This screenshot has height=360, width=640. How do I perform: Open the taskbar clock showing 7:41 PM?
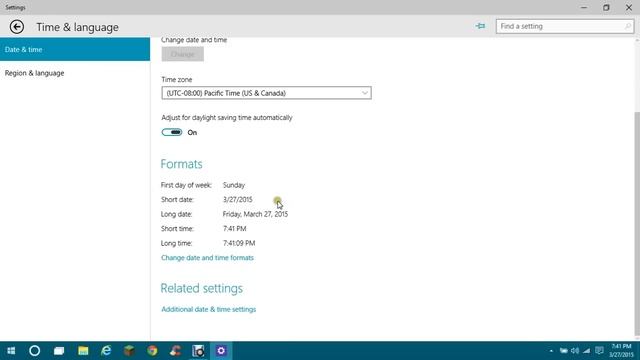[x=621, y=351]
